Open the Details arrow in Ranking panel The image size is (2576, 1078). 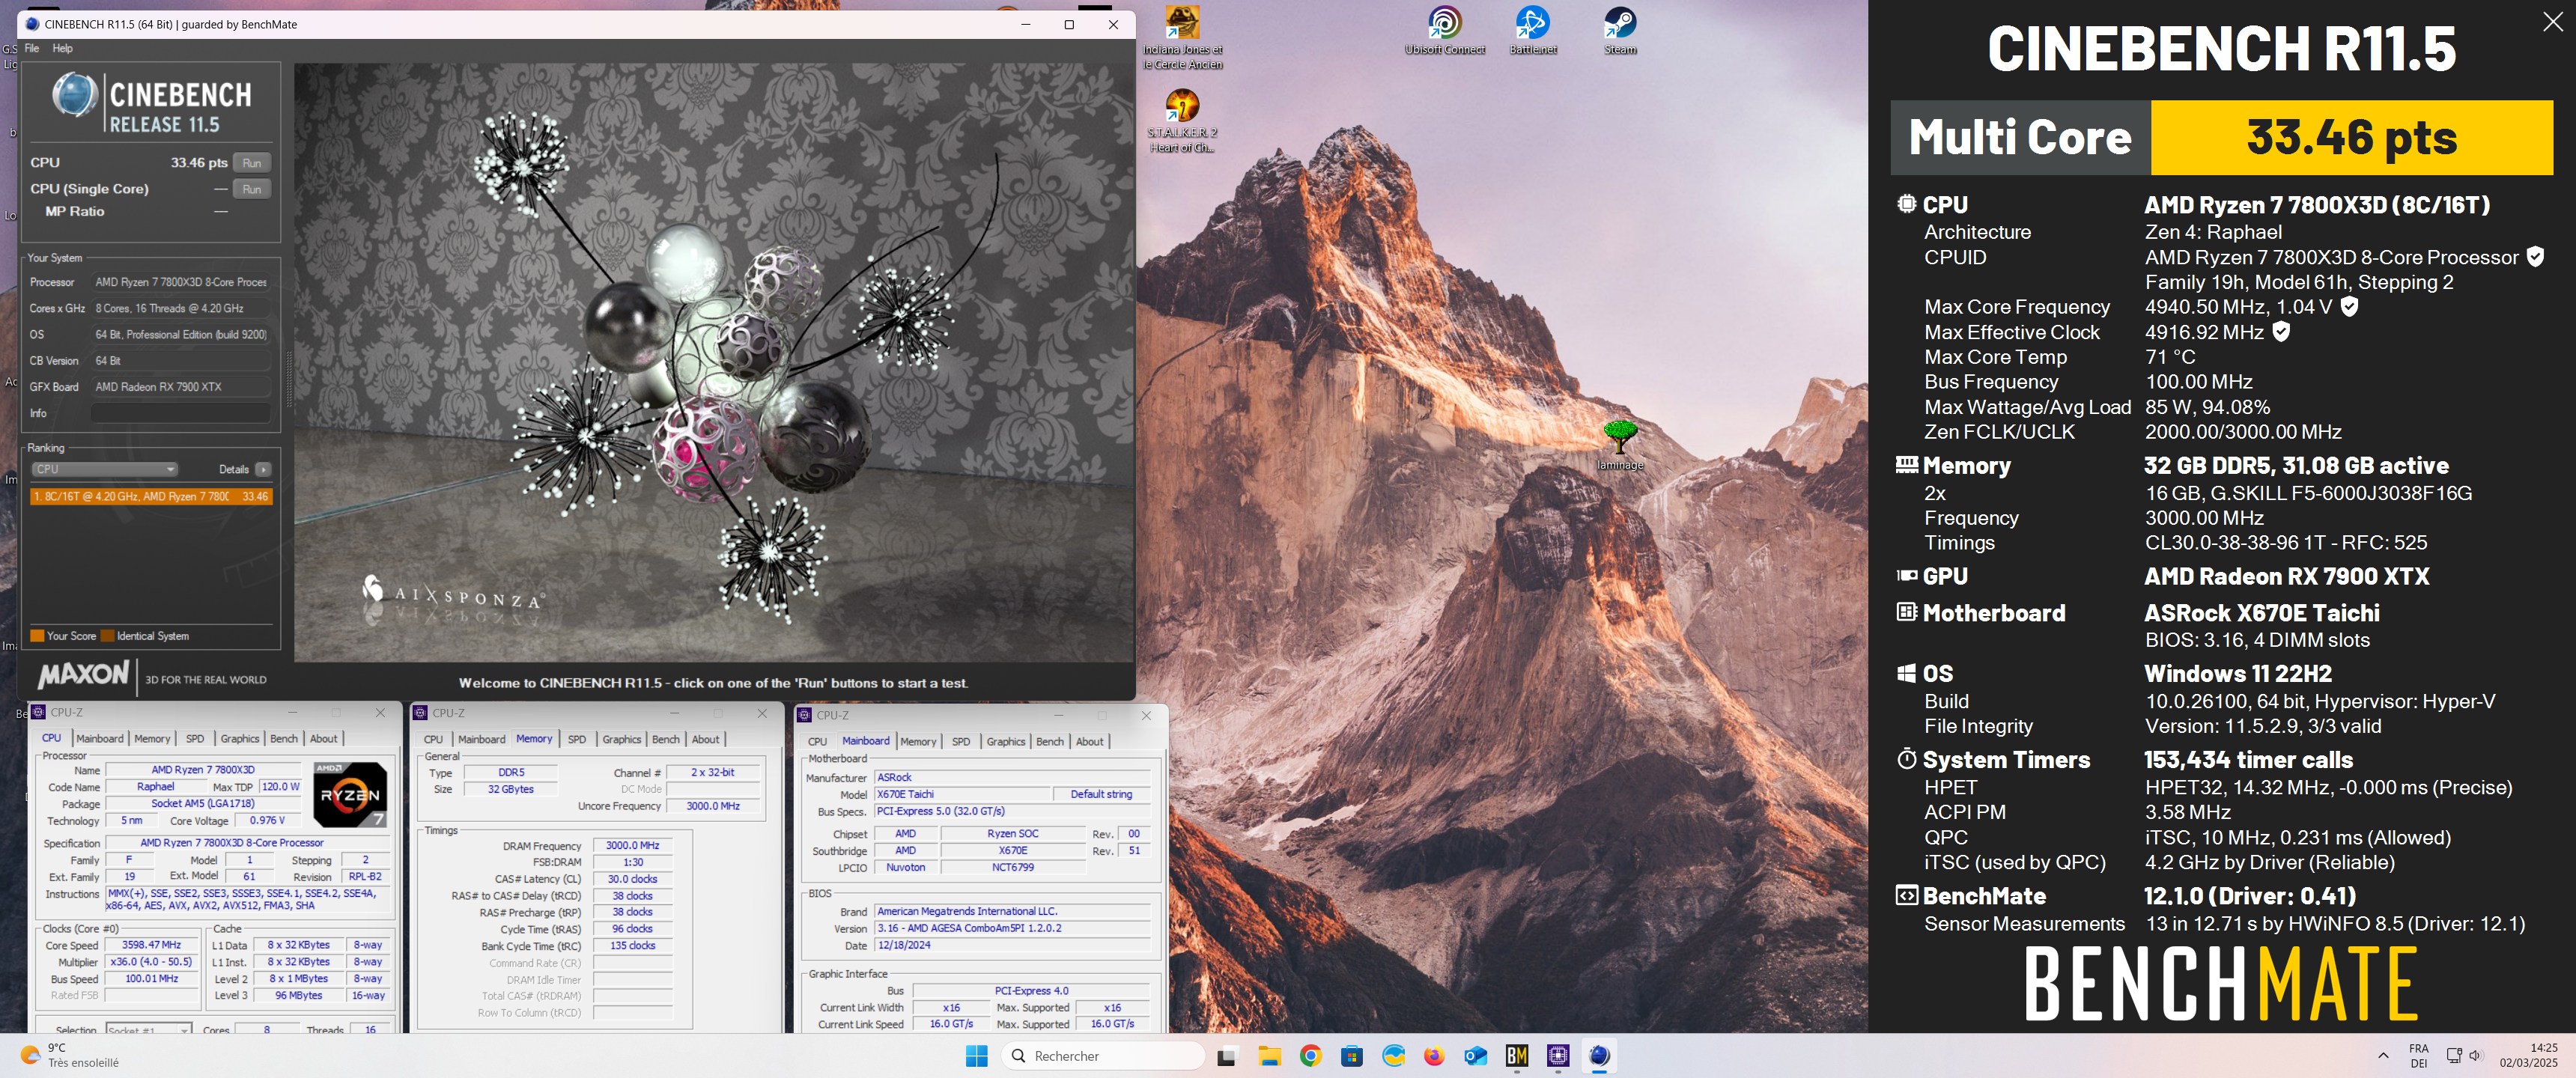(x=263, y=469)
